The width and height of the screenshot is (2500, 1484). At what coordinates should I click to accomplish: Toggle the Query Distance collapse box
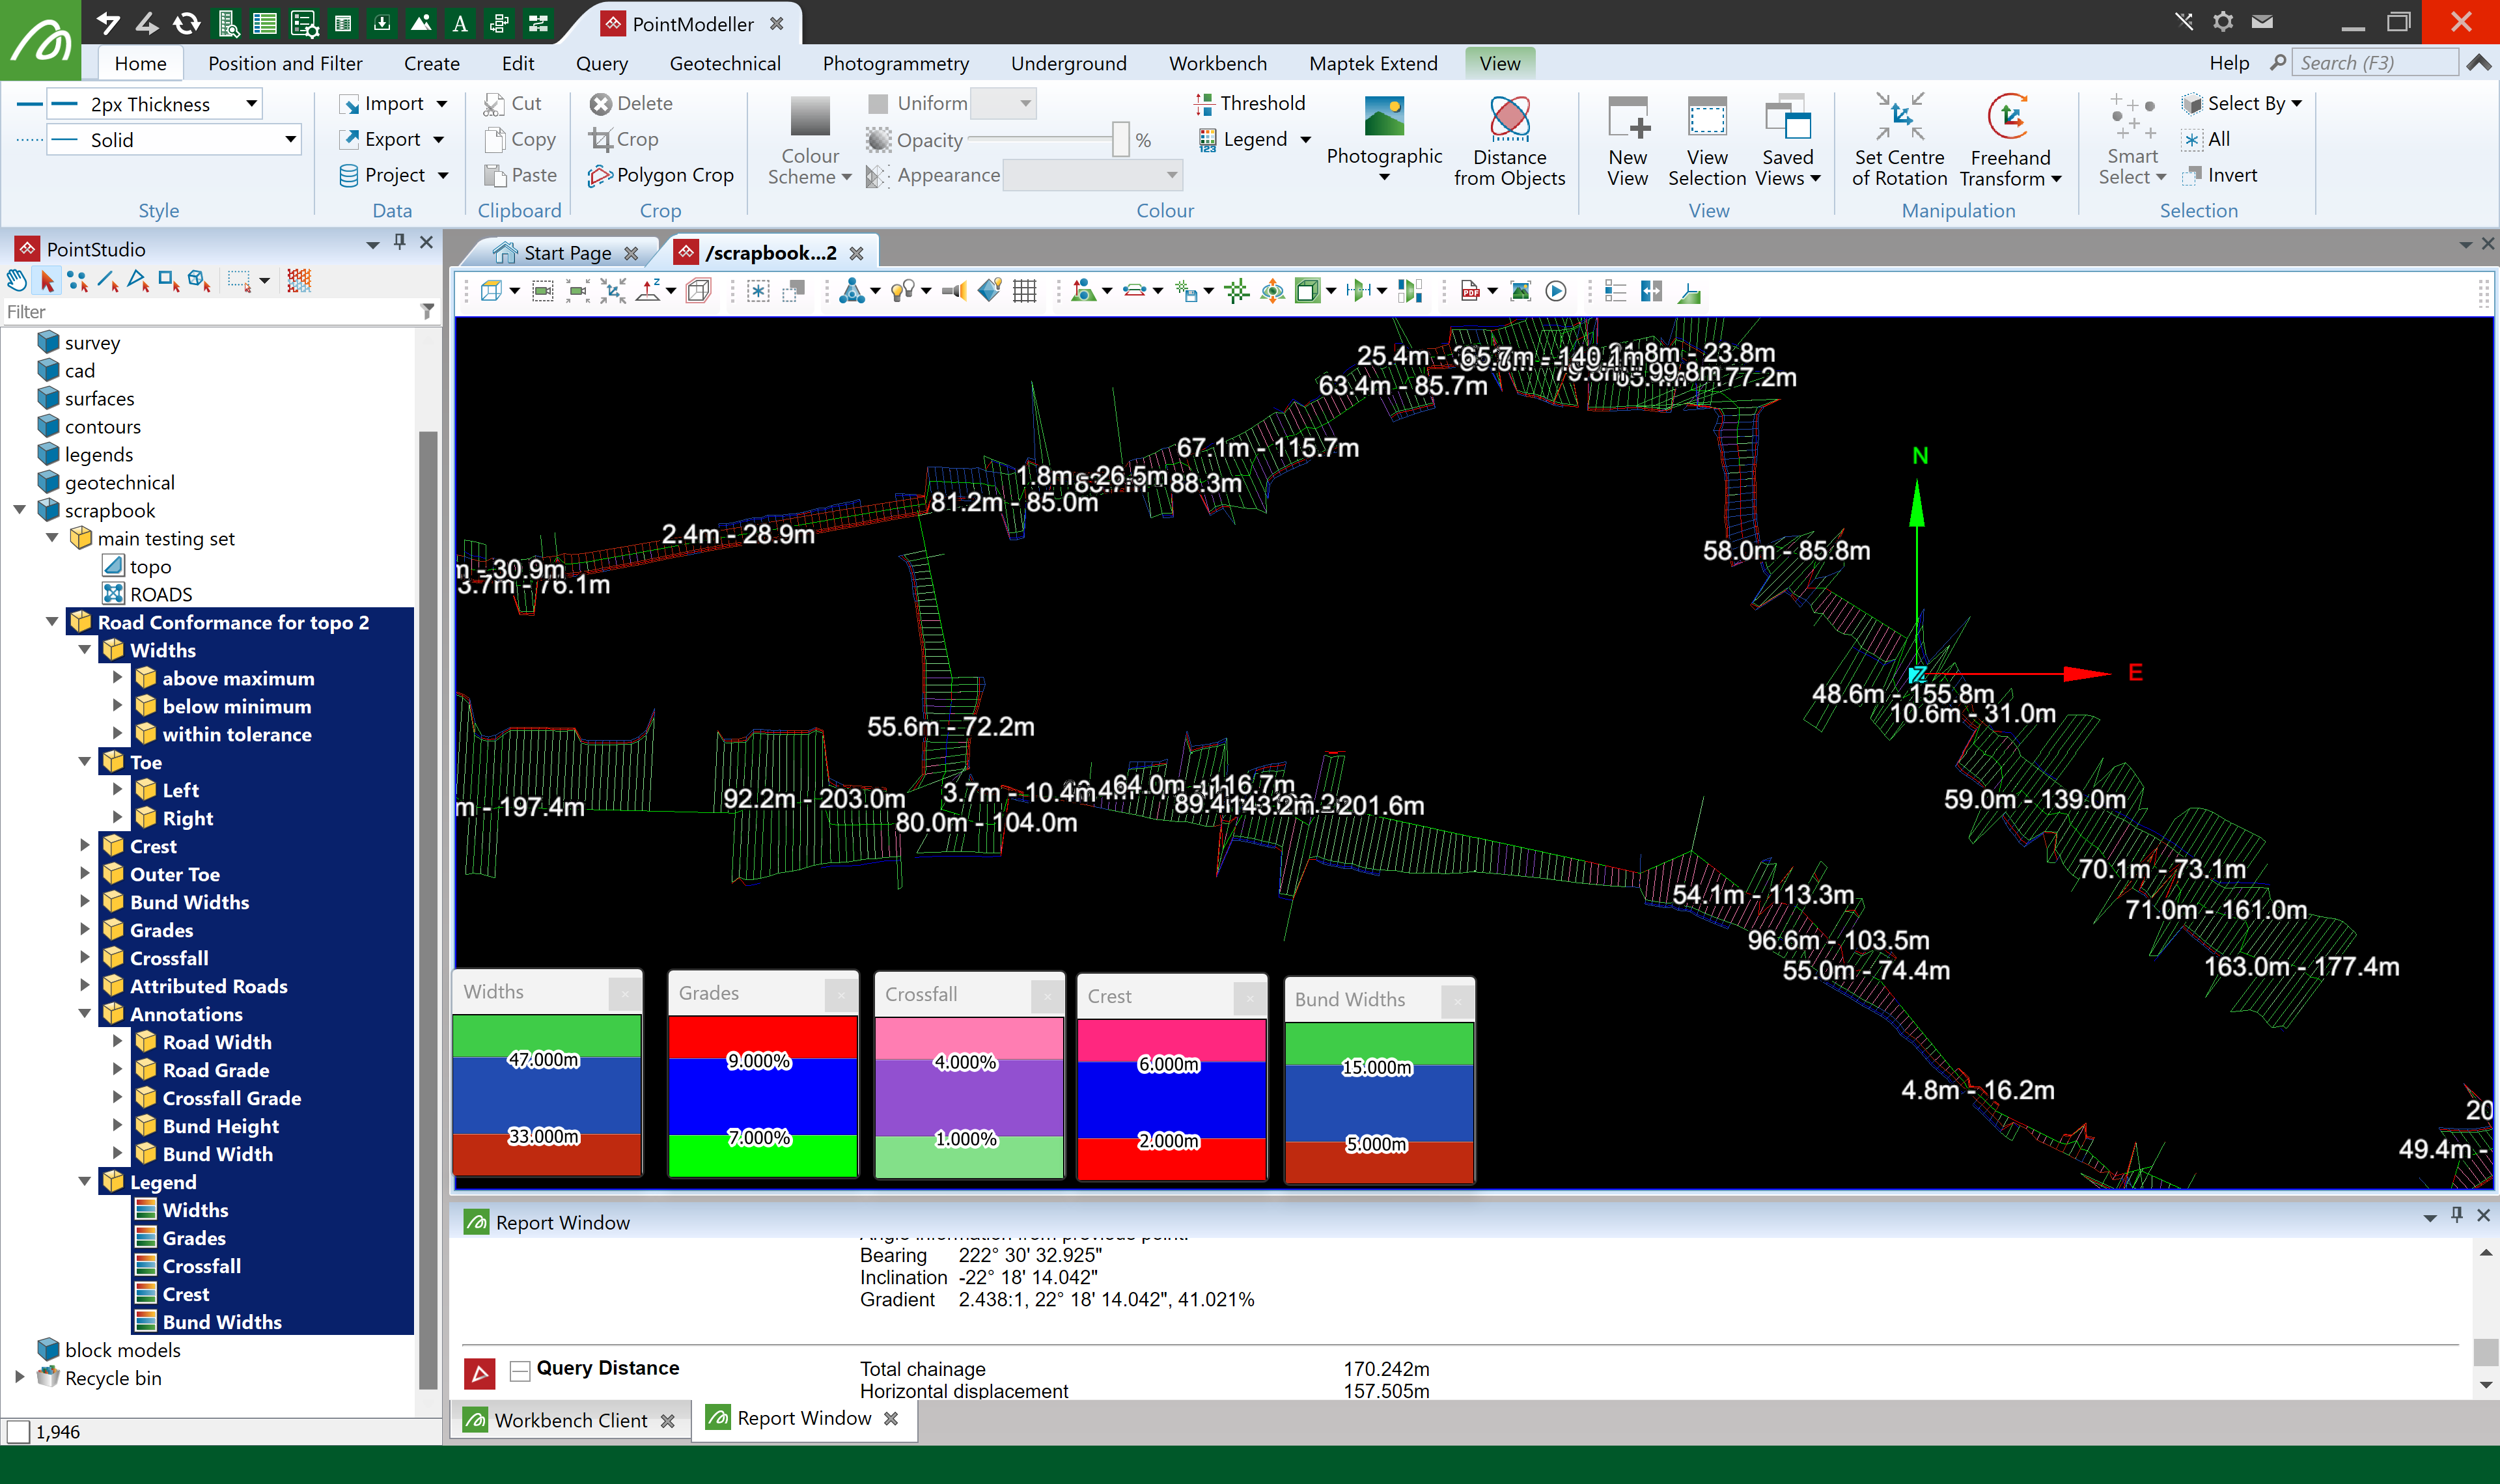pos(519,1370)
